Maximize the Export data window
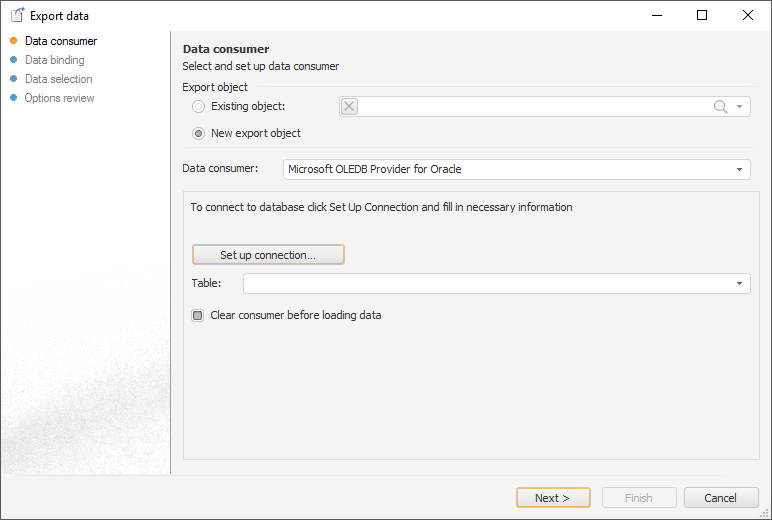This screenshot has width=772, height=520. coord(702,15)
